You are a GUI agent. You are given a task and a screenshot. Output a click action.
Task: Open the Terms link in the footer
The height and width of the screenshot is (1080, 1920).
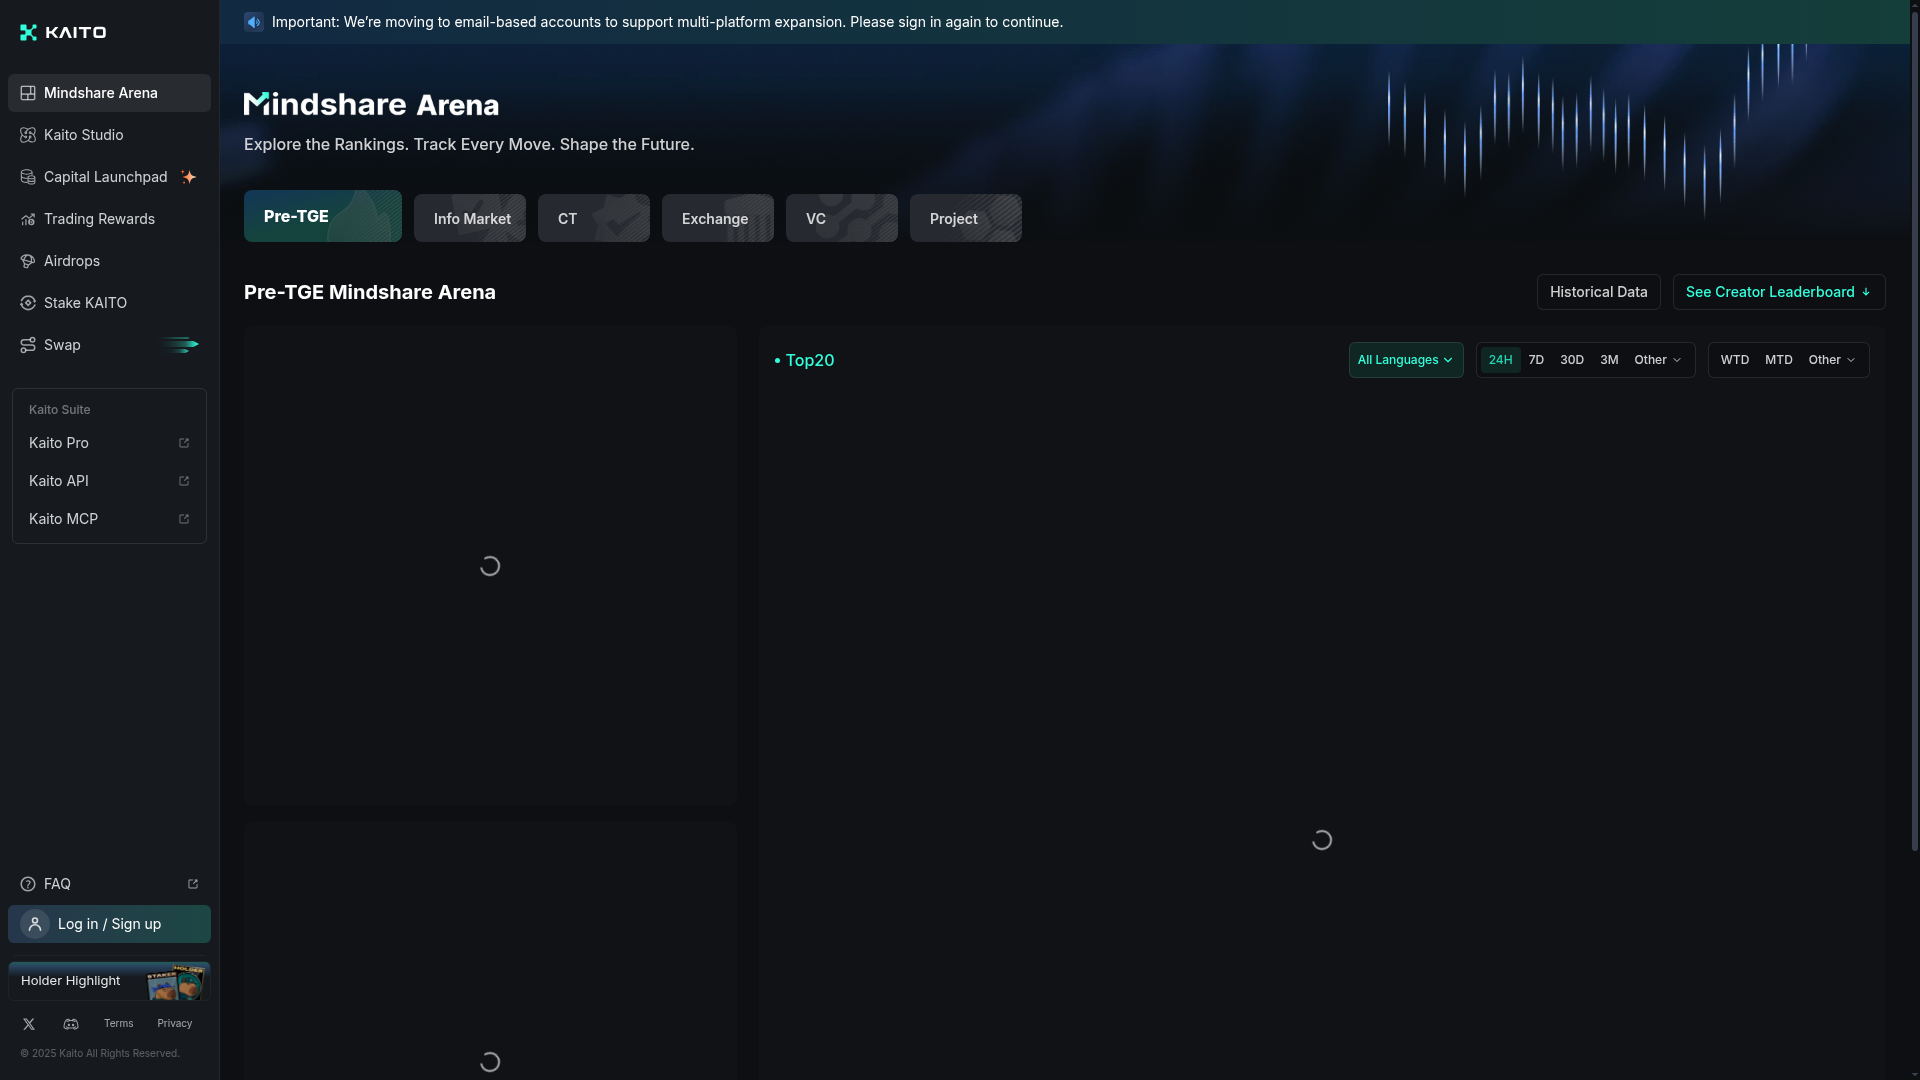pyautogui.click(x=118, y=1024)
